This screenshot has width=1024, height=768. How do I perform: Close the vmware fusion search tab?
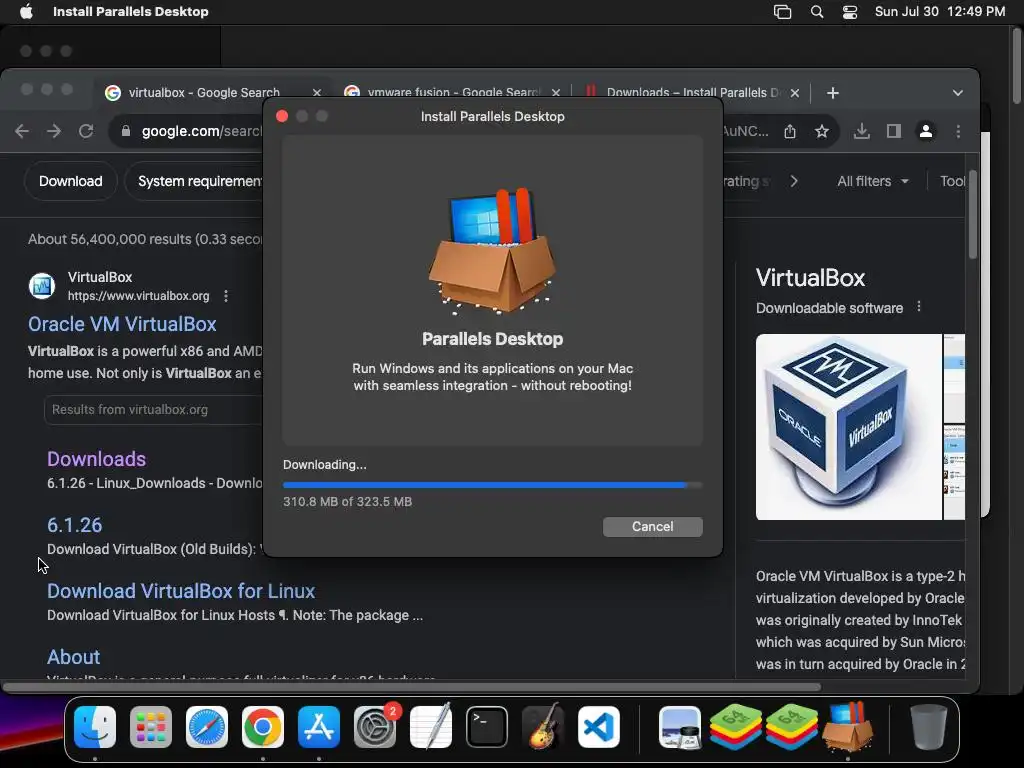pyautogui.click(x=556, y=93)
